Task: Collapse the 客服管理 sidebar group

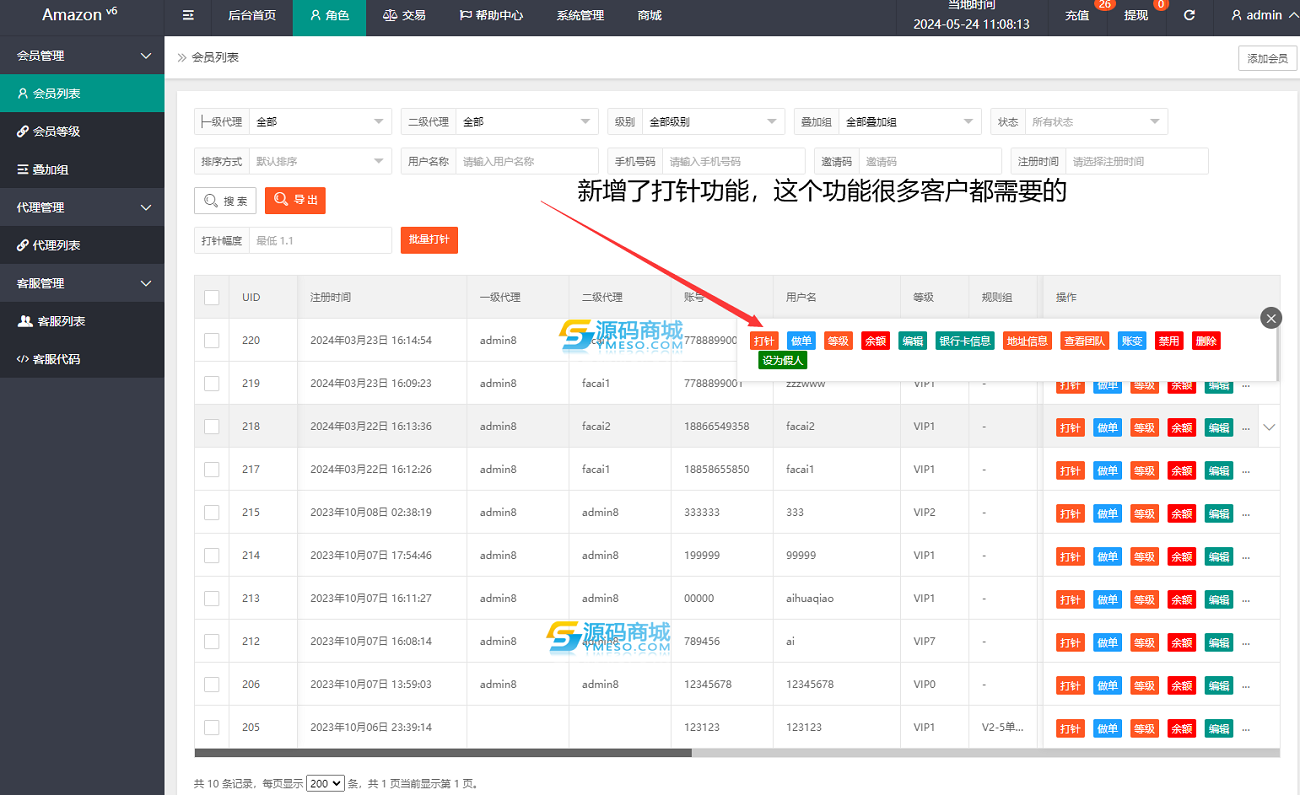Action: pos(82,283)
